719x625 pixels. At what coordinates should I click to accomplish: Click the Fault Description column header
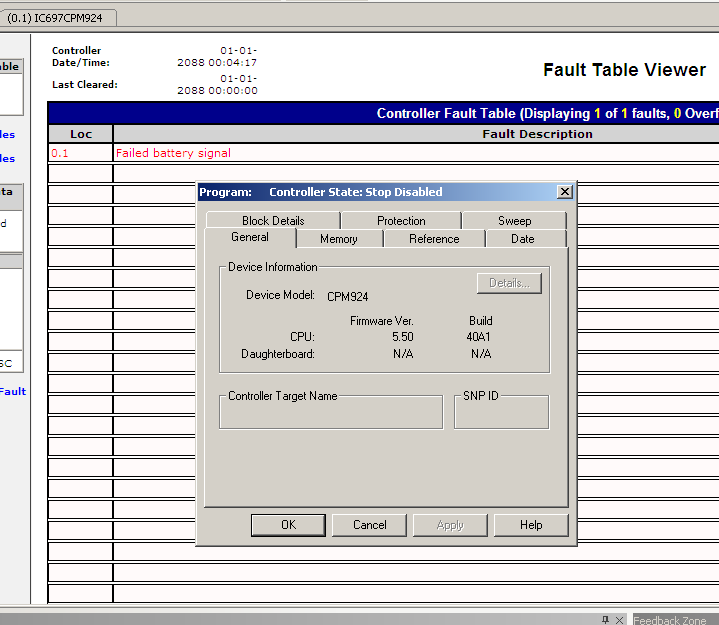coord(537,134)
